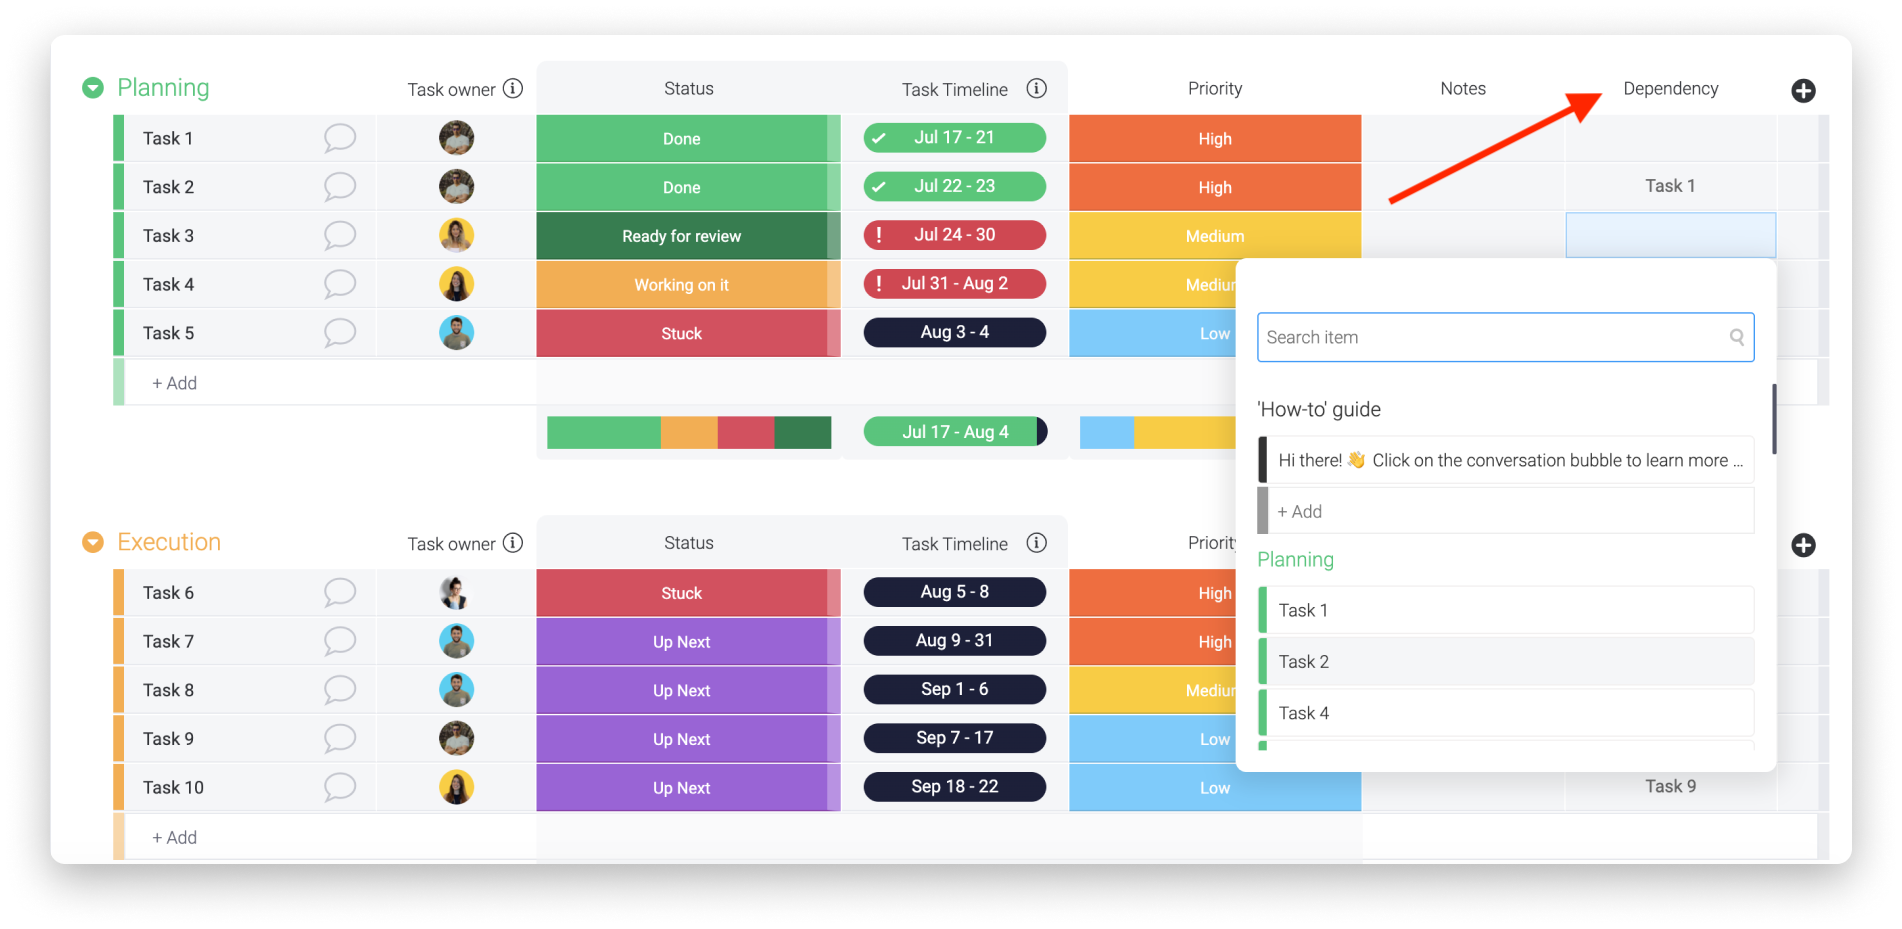Change Task 10 Low priority
Viewport: 1902px width, 929px height.
pyautogui.click(x=1215, y=788)
